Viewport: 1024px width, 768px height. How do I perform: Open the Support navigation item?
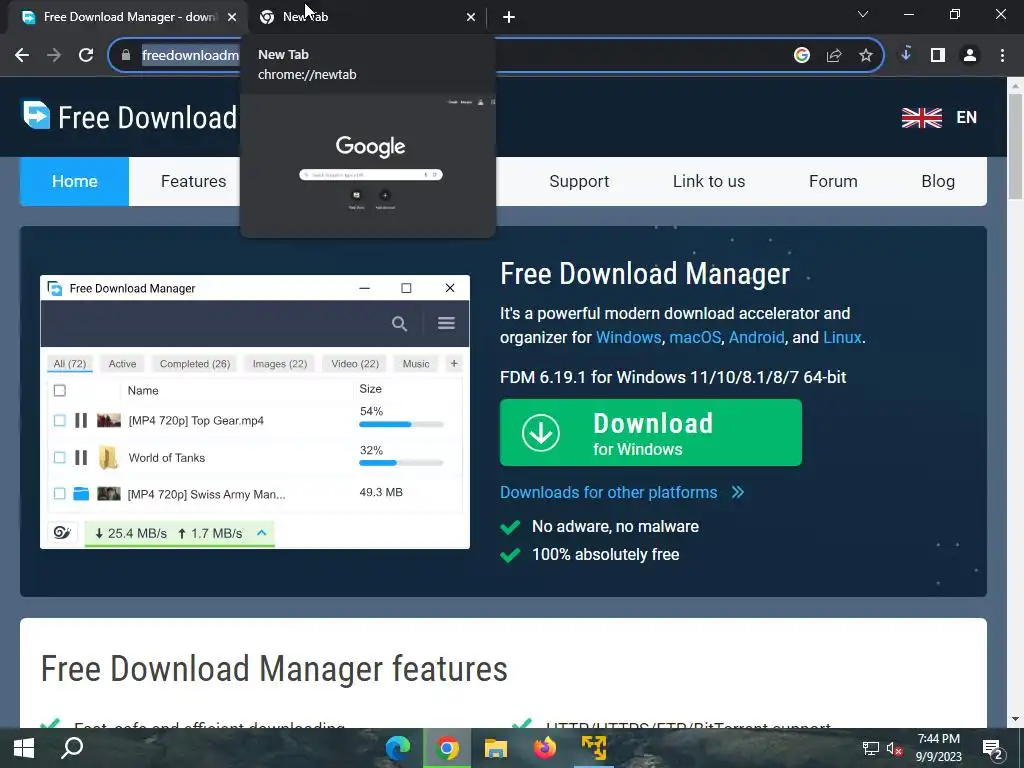579,182
